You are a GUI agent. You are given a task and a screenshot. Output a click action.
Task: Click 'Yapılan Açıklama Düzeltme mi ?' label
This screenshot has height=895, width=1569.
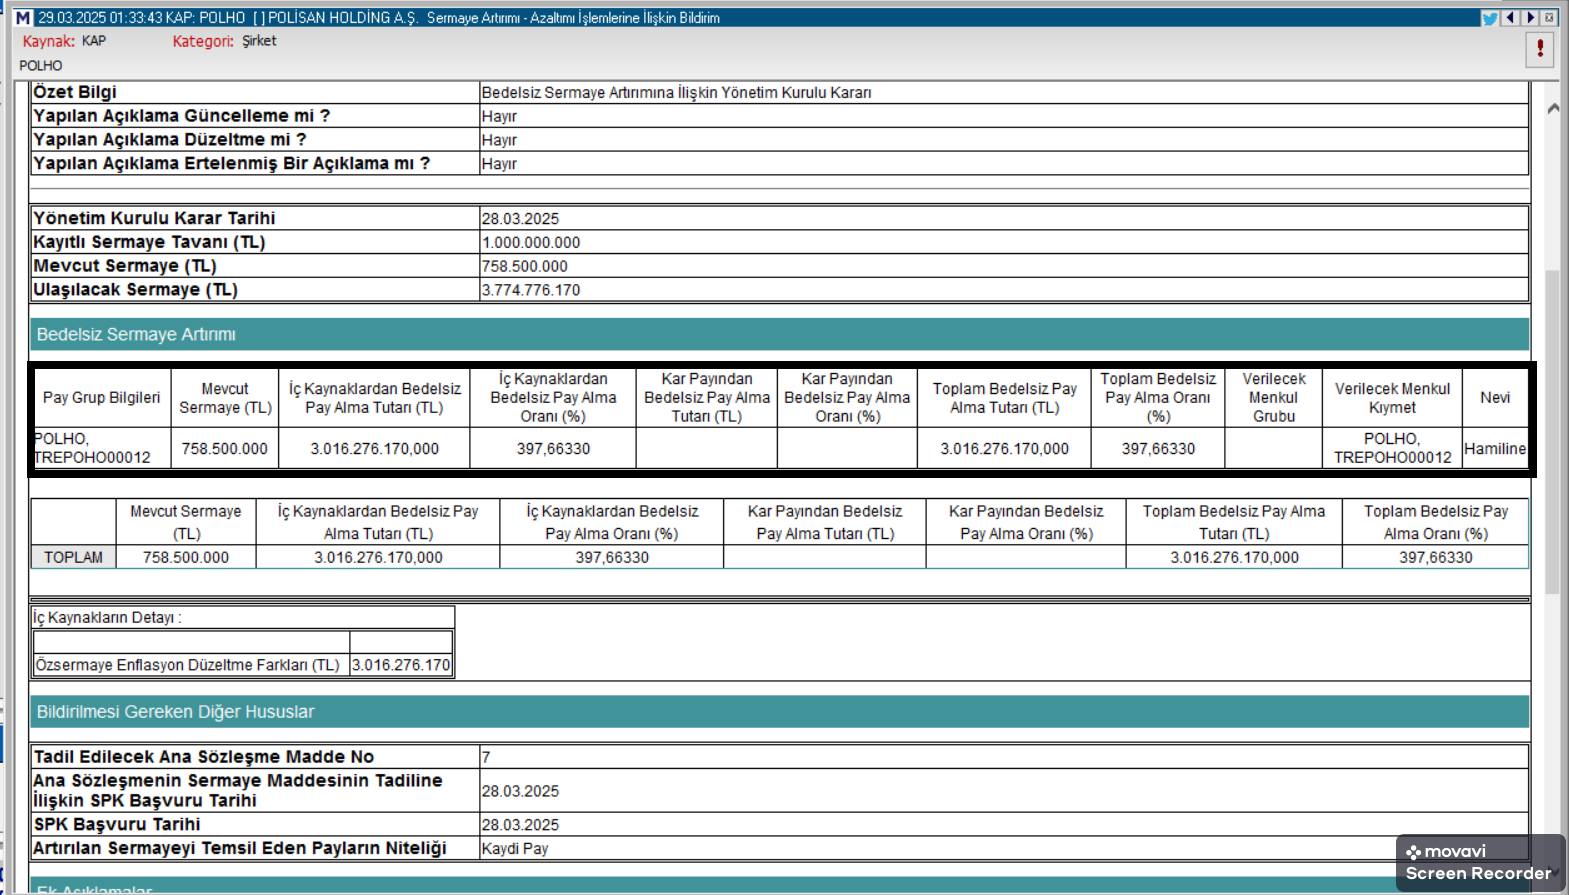[x=170, y=140]
